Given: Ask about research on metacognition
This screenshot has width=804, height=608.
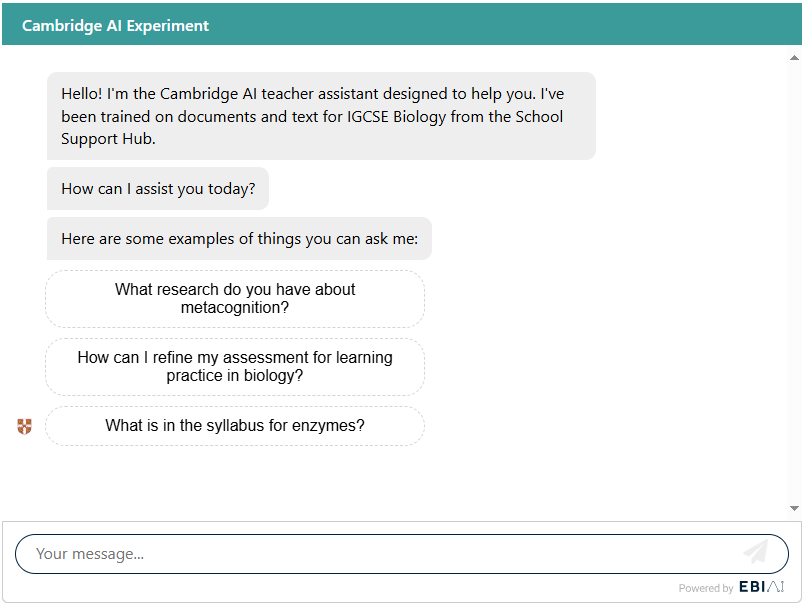Looking at the screenshot, I should [235, 299].
